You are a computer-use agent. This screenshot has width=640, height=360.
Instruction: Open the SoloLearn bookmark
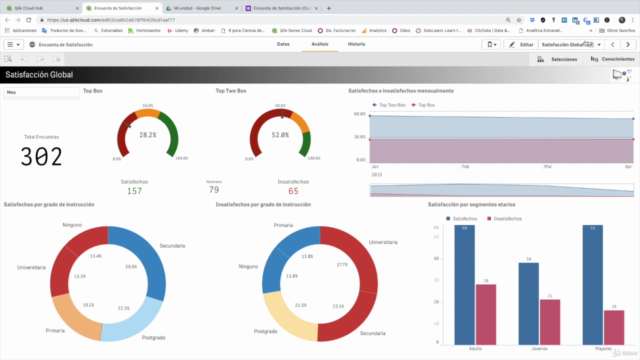coord(438,31)
